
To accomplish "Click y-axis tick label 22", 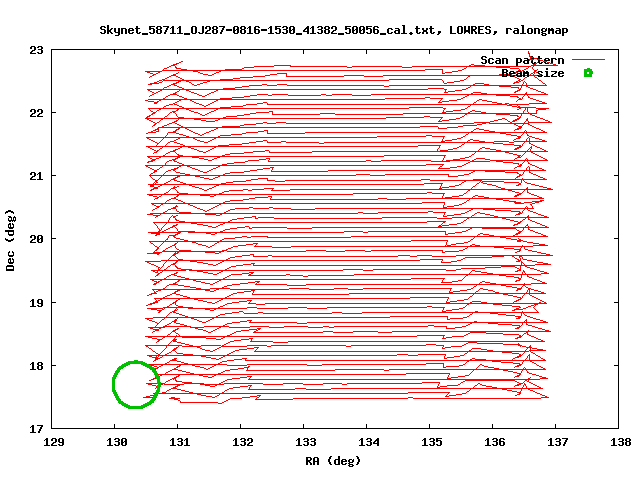I will (x=36, y=113).
